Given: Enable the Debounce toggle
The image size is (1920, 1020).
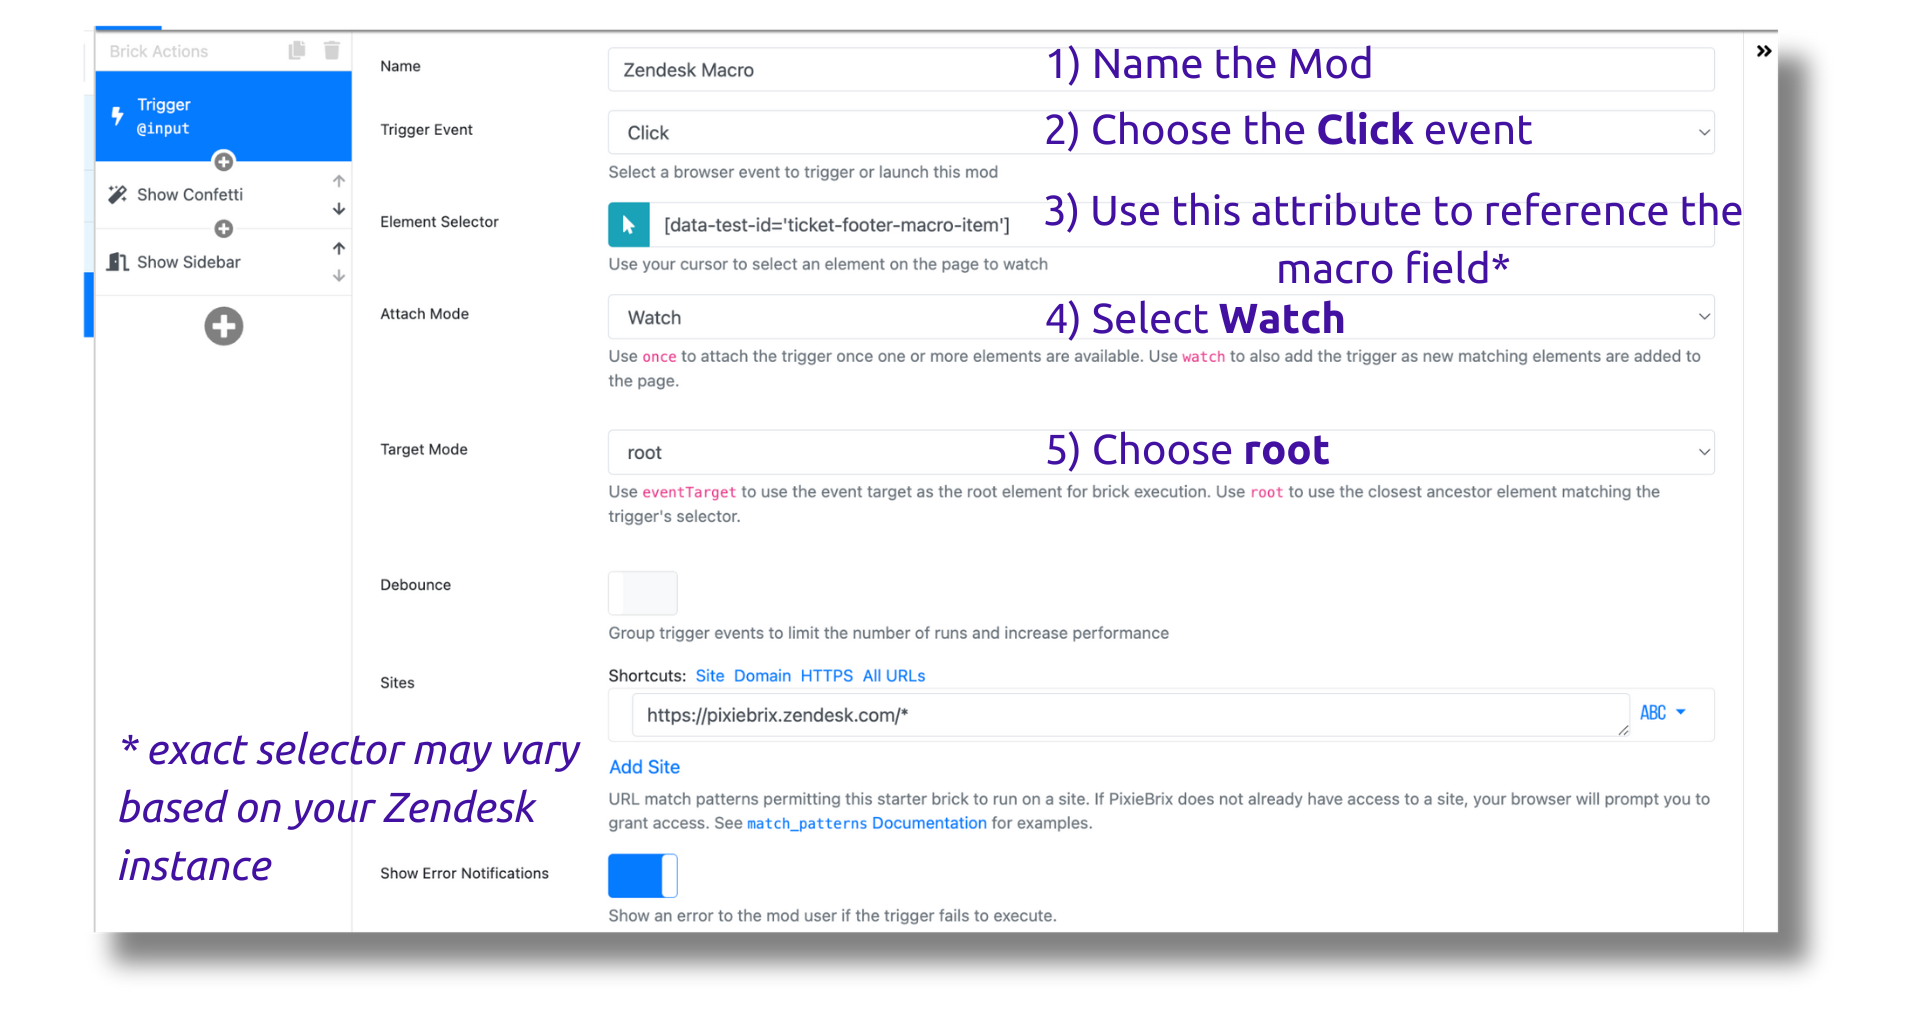Looking at the screenshot, I should pos(642,592).
